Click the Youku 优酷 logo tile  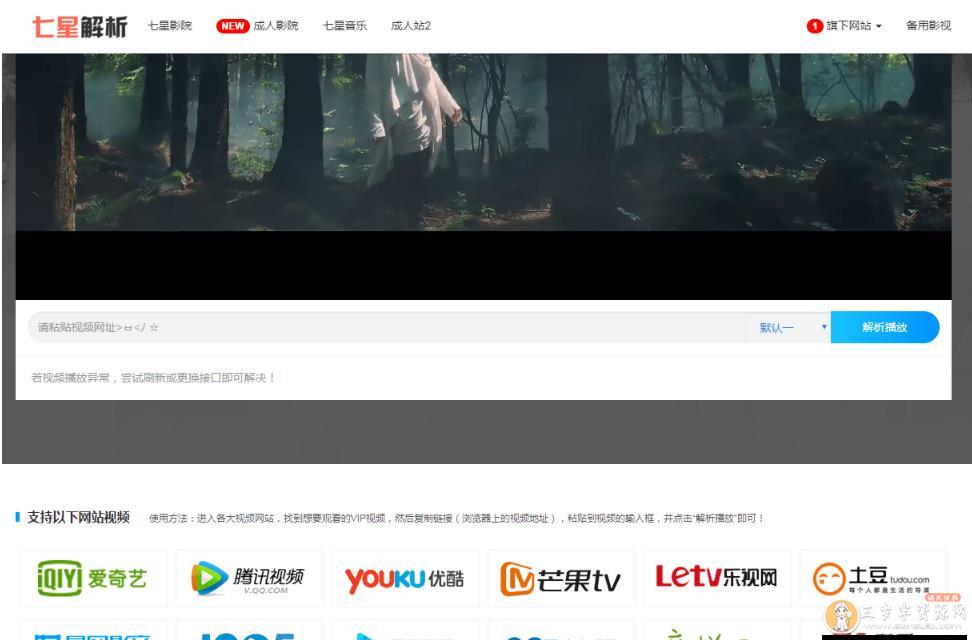405,578
